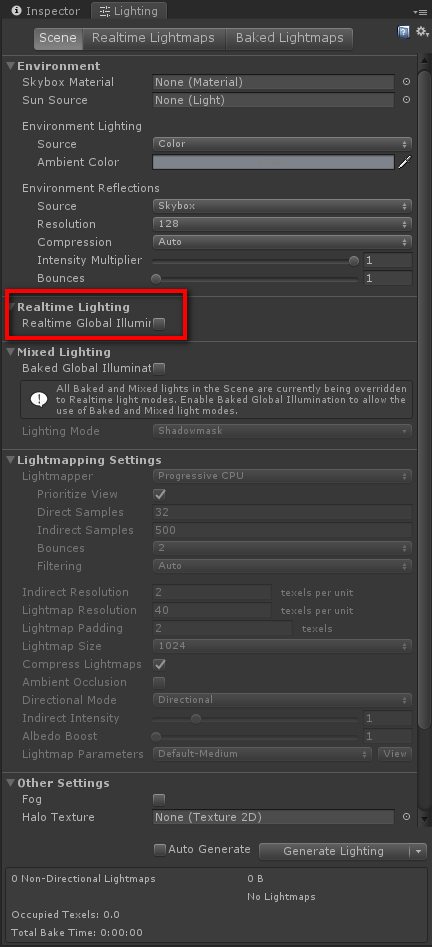Toggle the Fog checkbox
Image resolution: width=432 pixels, height=947 pixels.
point(159,800)
